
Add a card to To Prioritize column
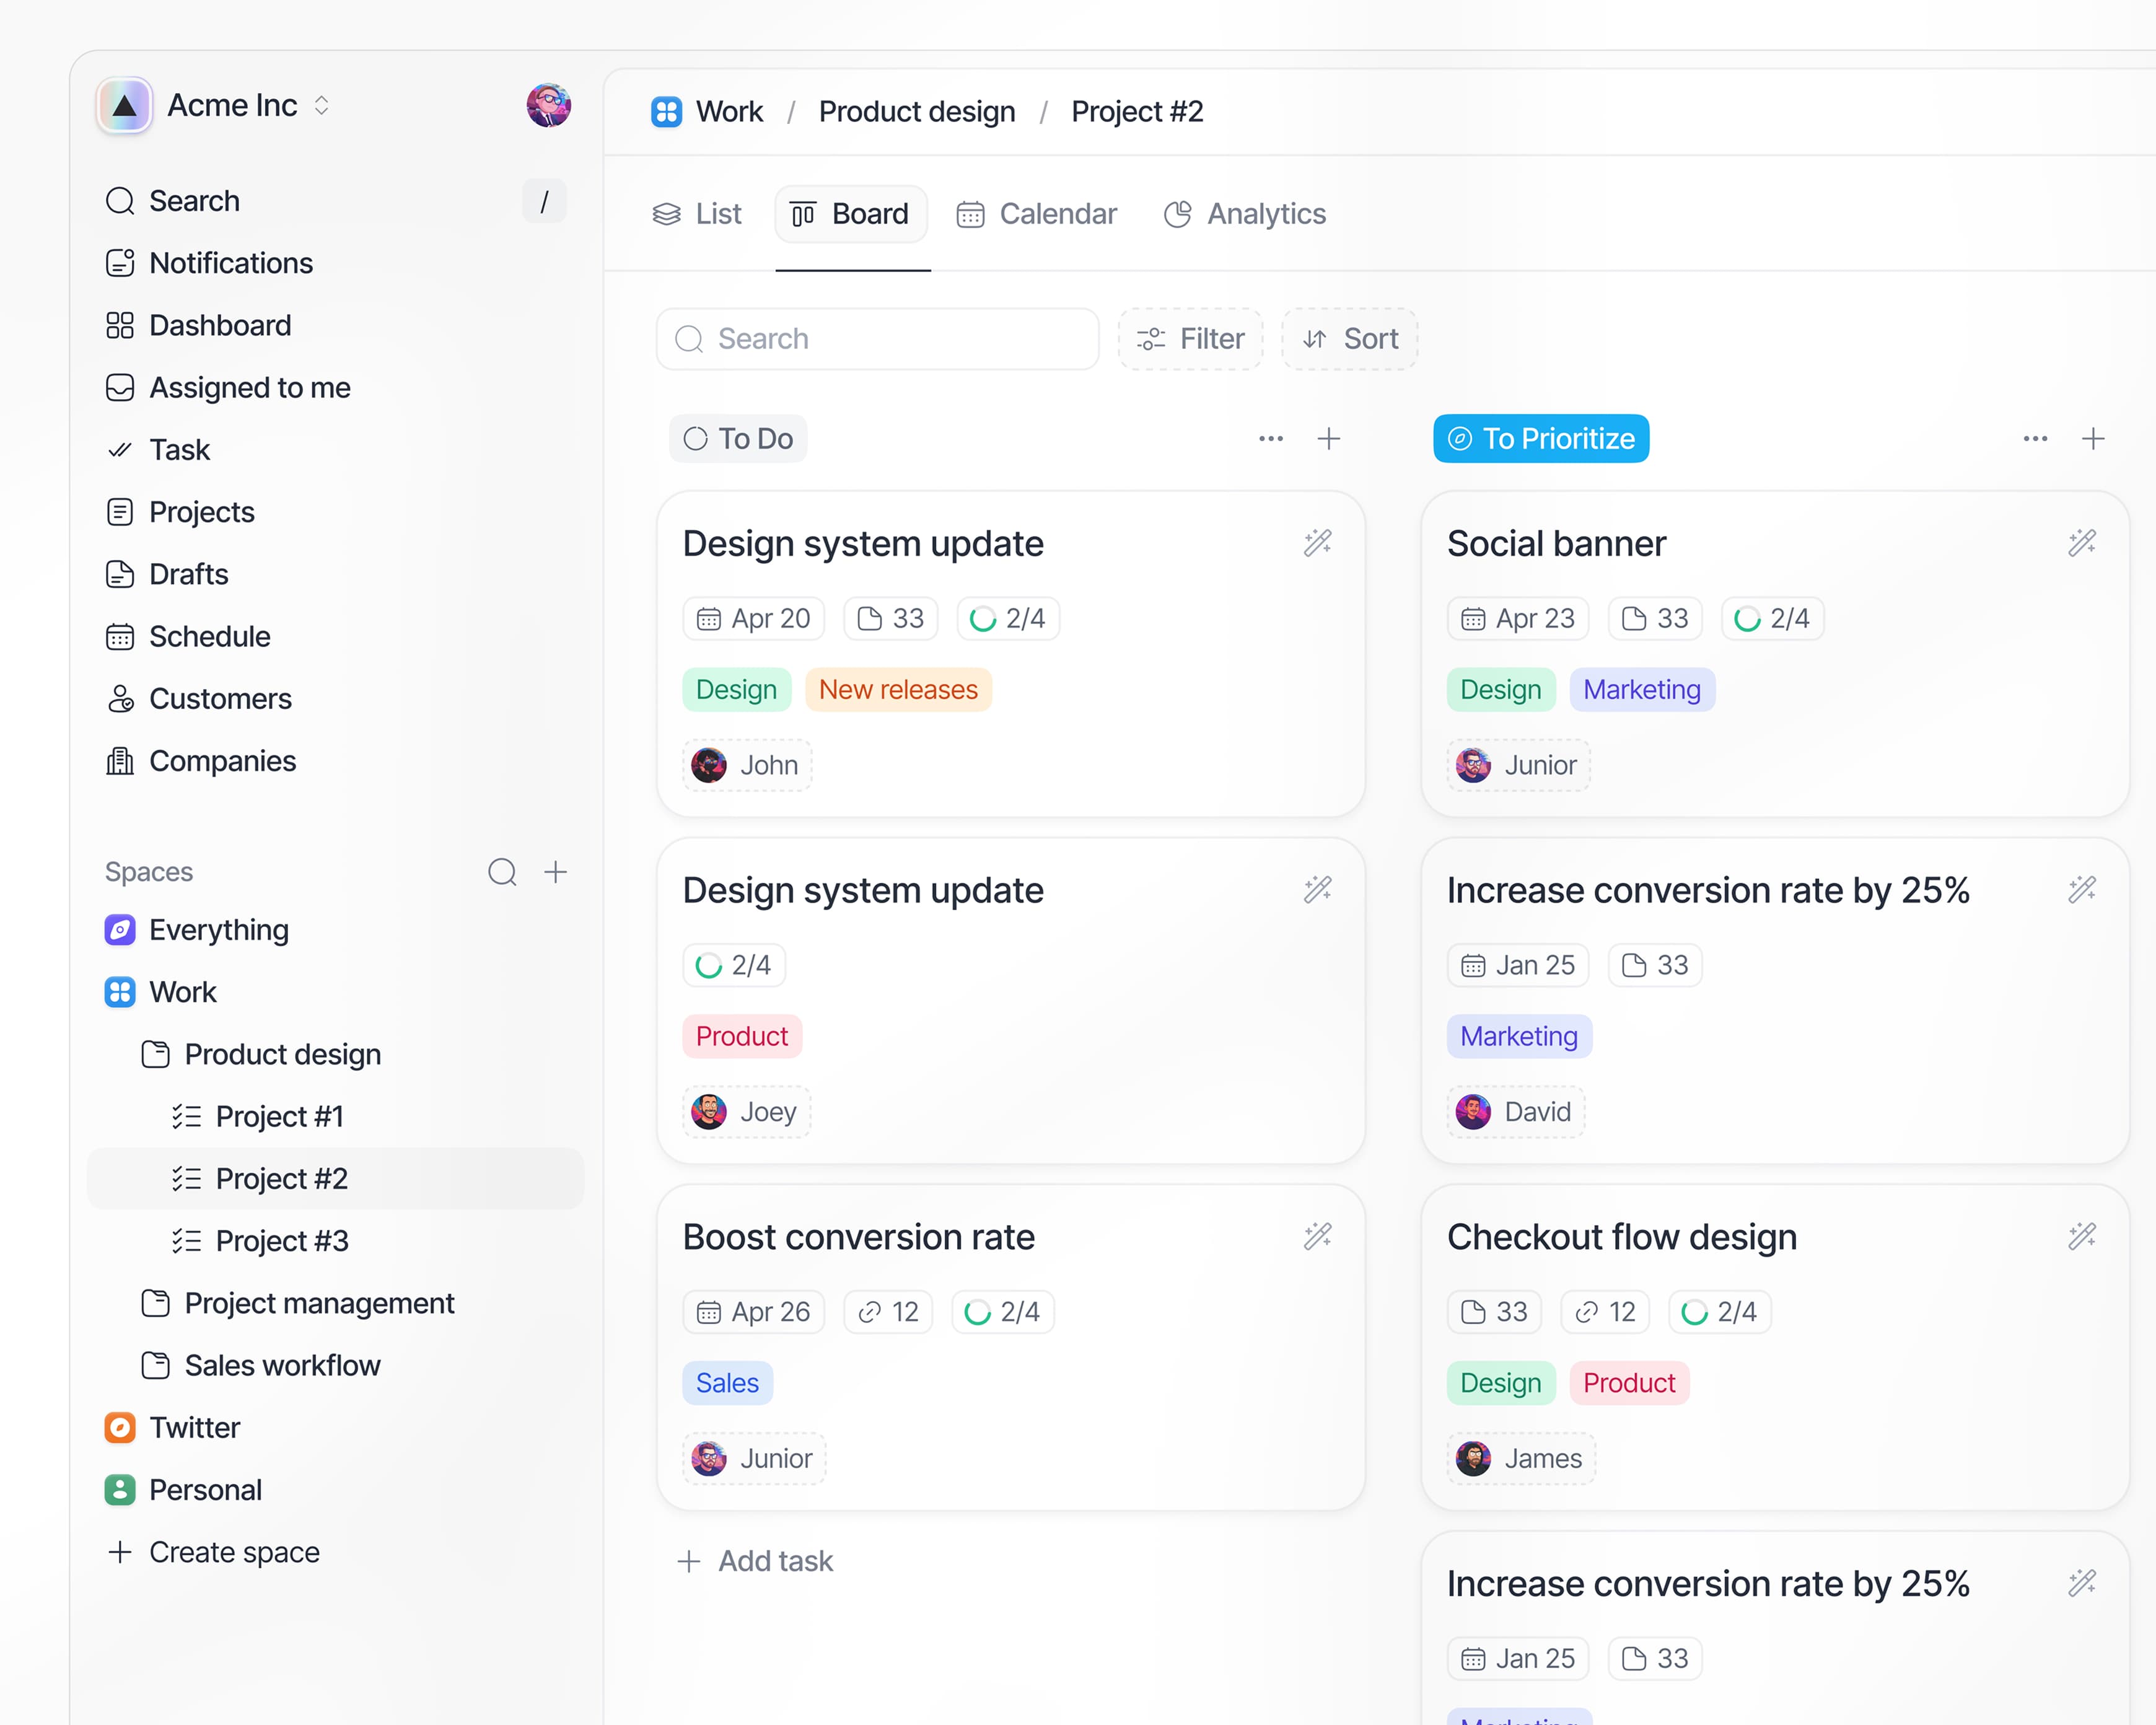point(2093,438)
